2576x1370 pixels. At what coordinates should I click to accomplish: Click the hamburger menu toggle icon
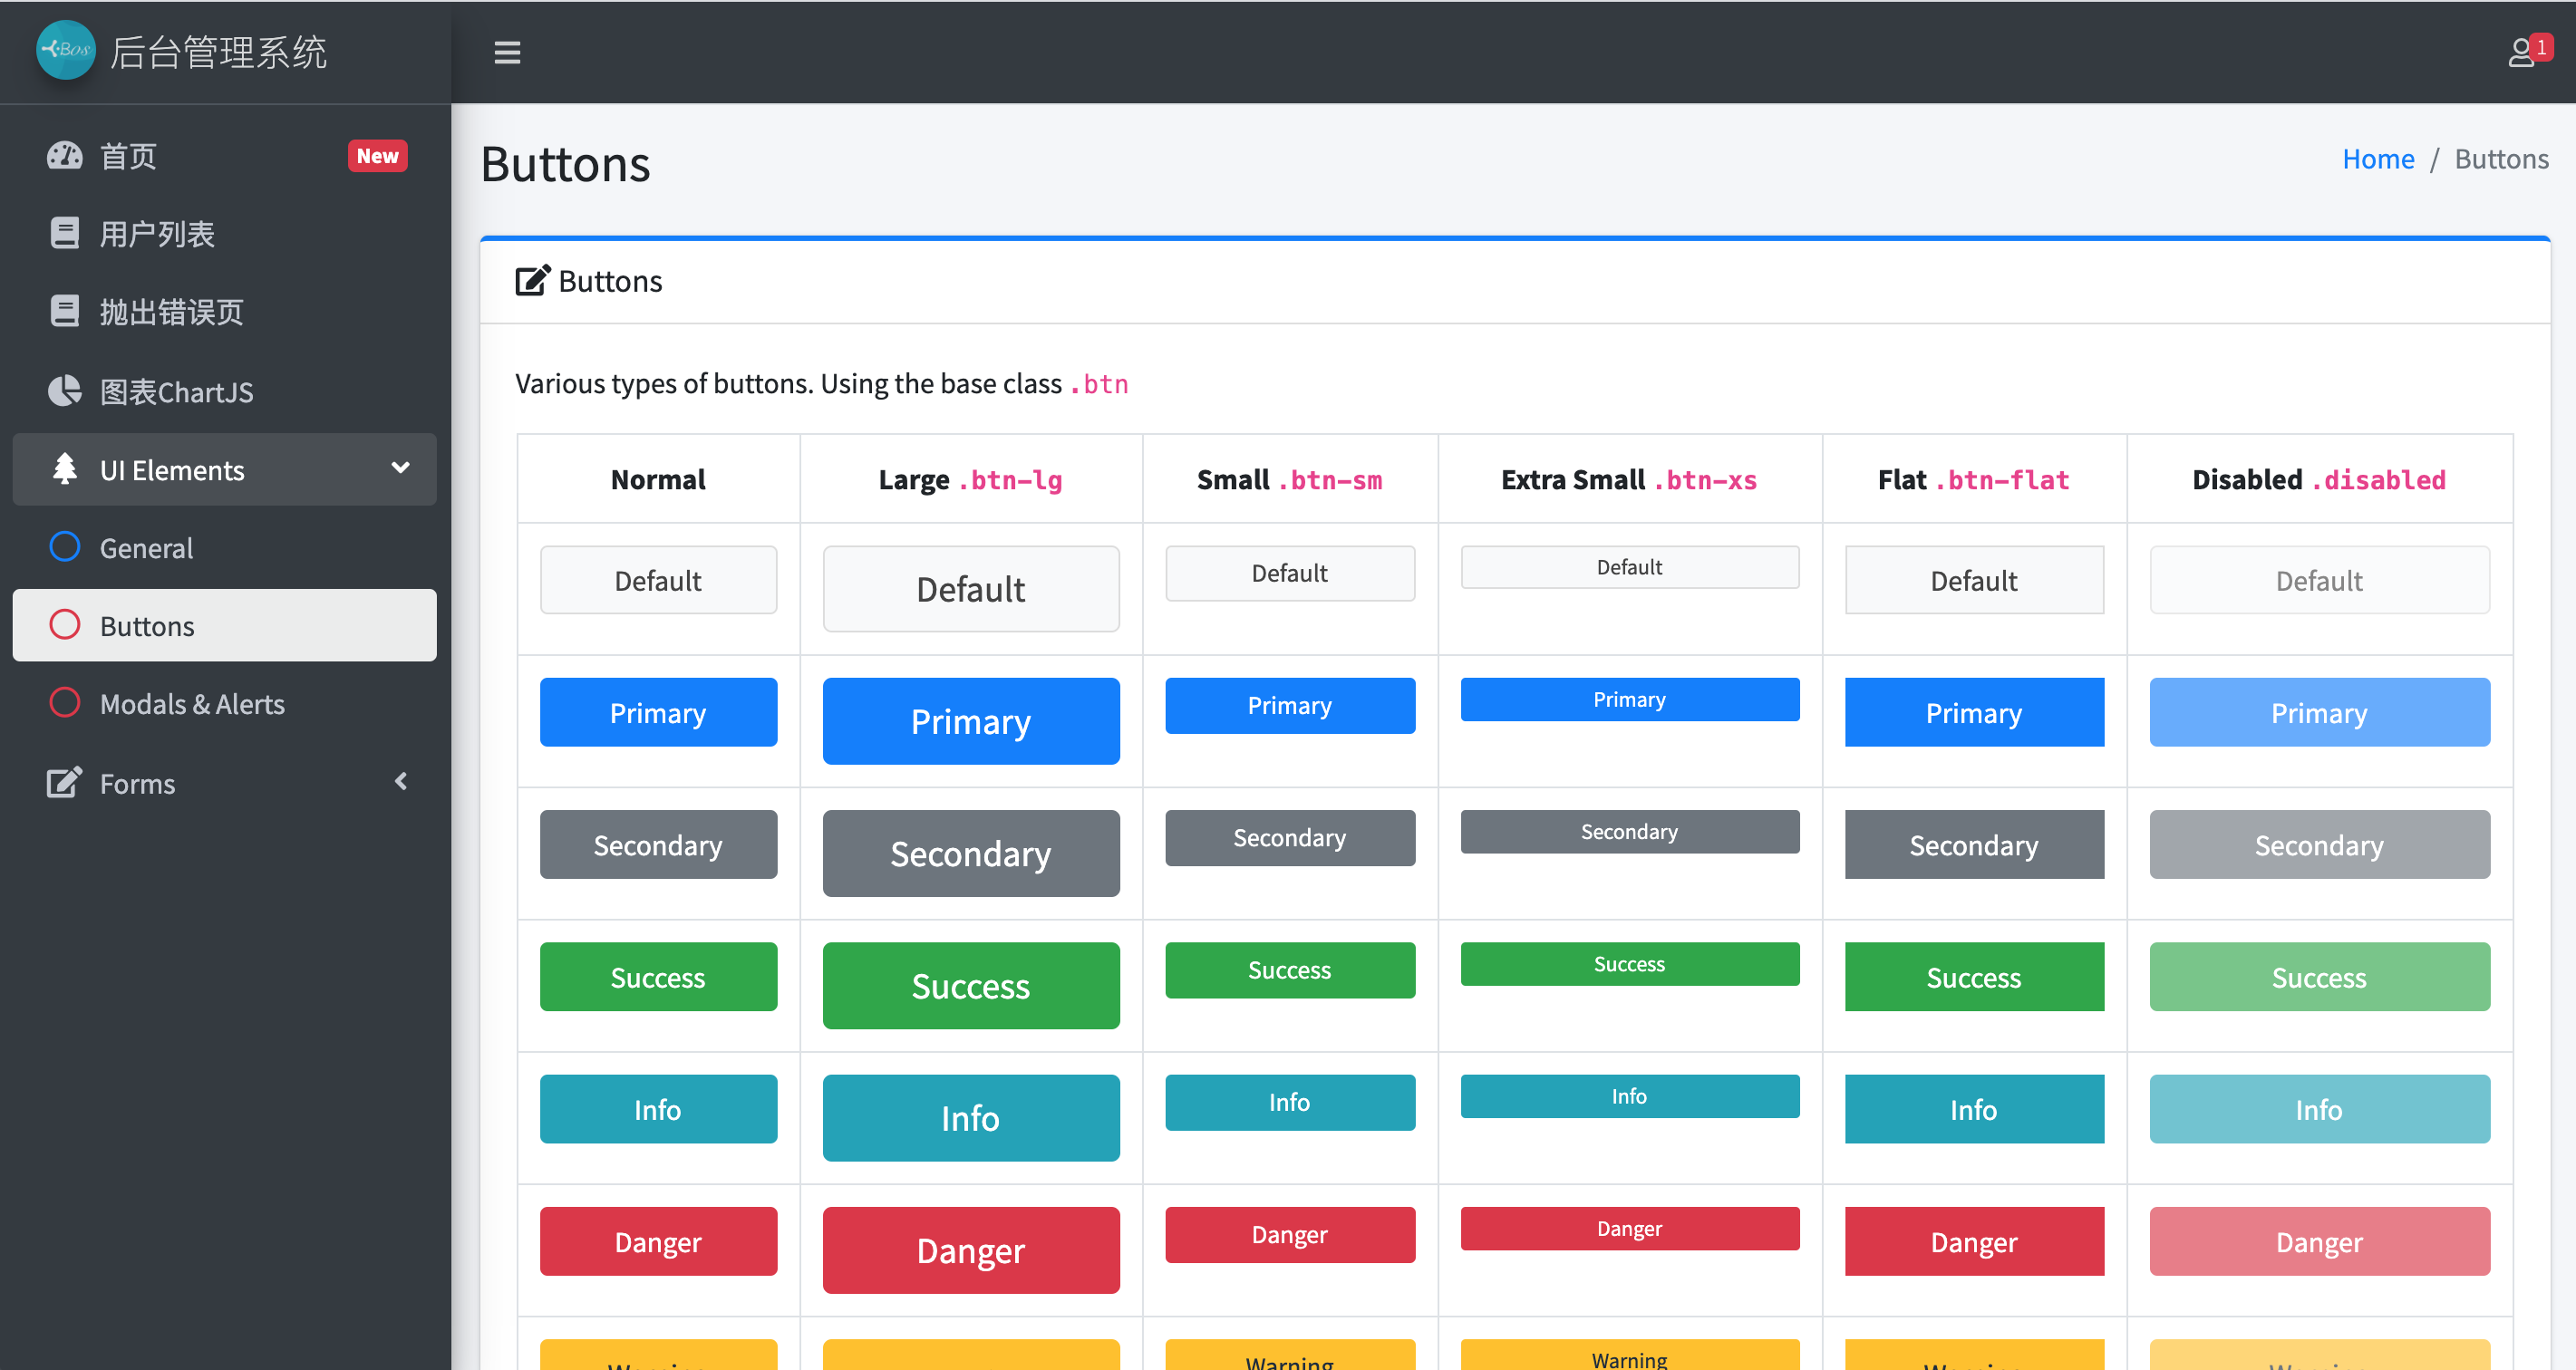click(x=507, y=52)
